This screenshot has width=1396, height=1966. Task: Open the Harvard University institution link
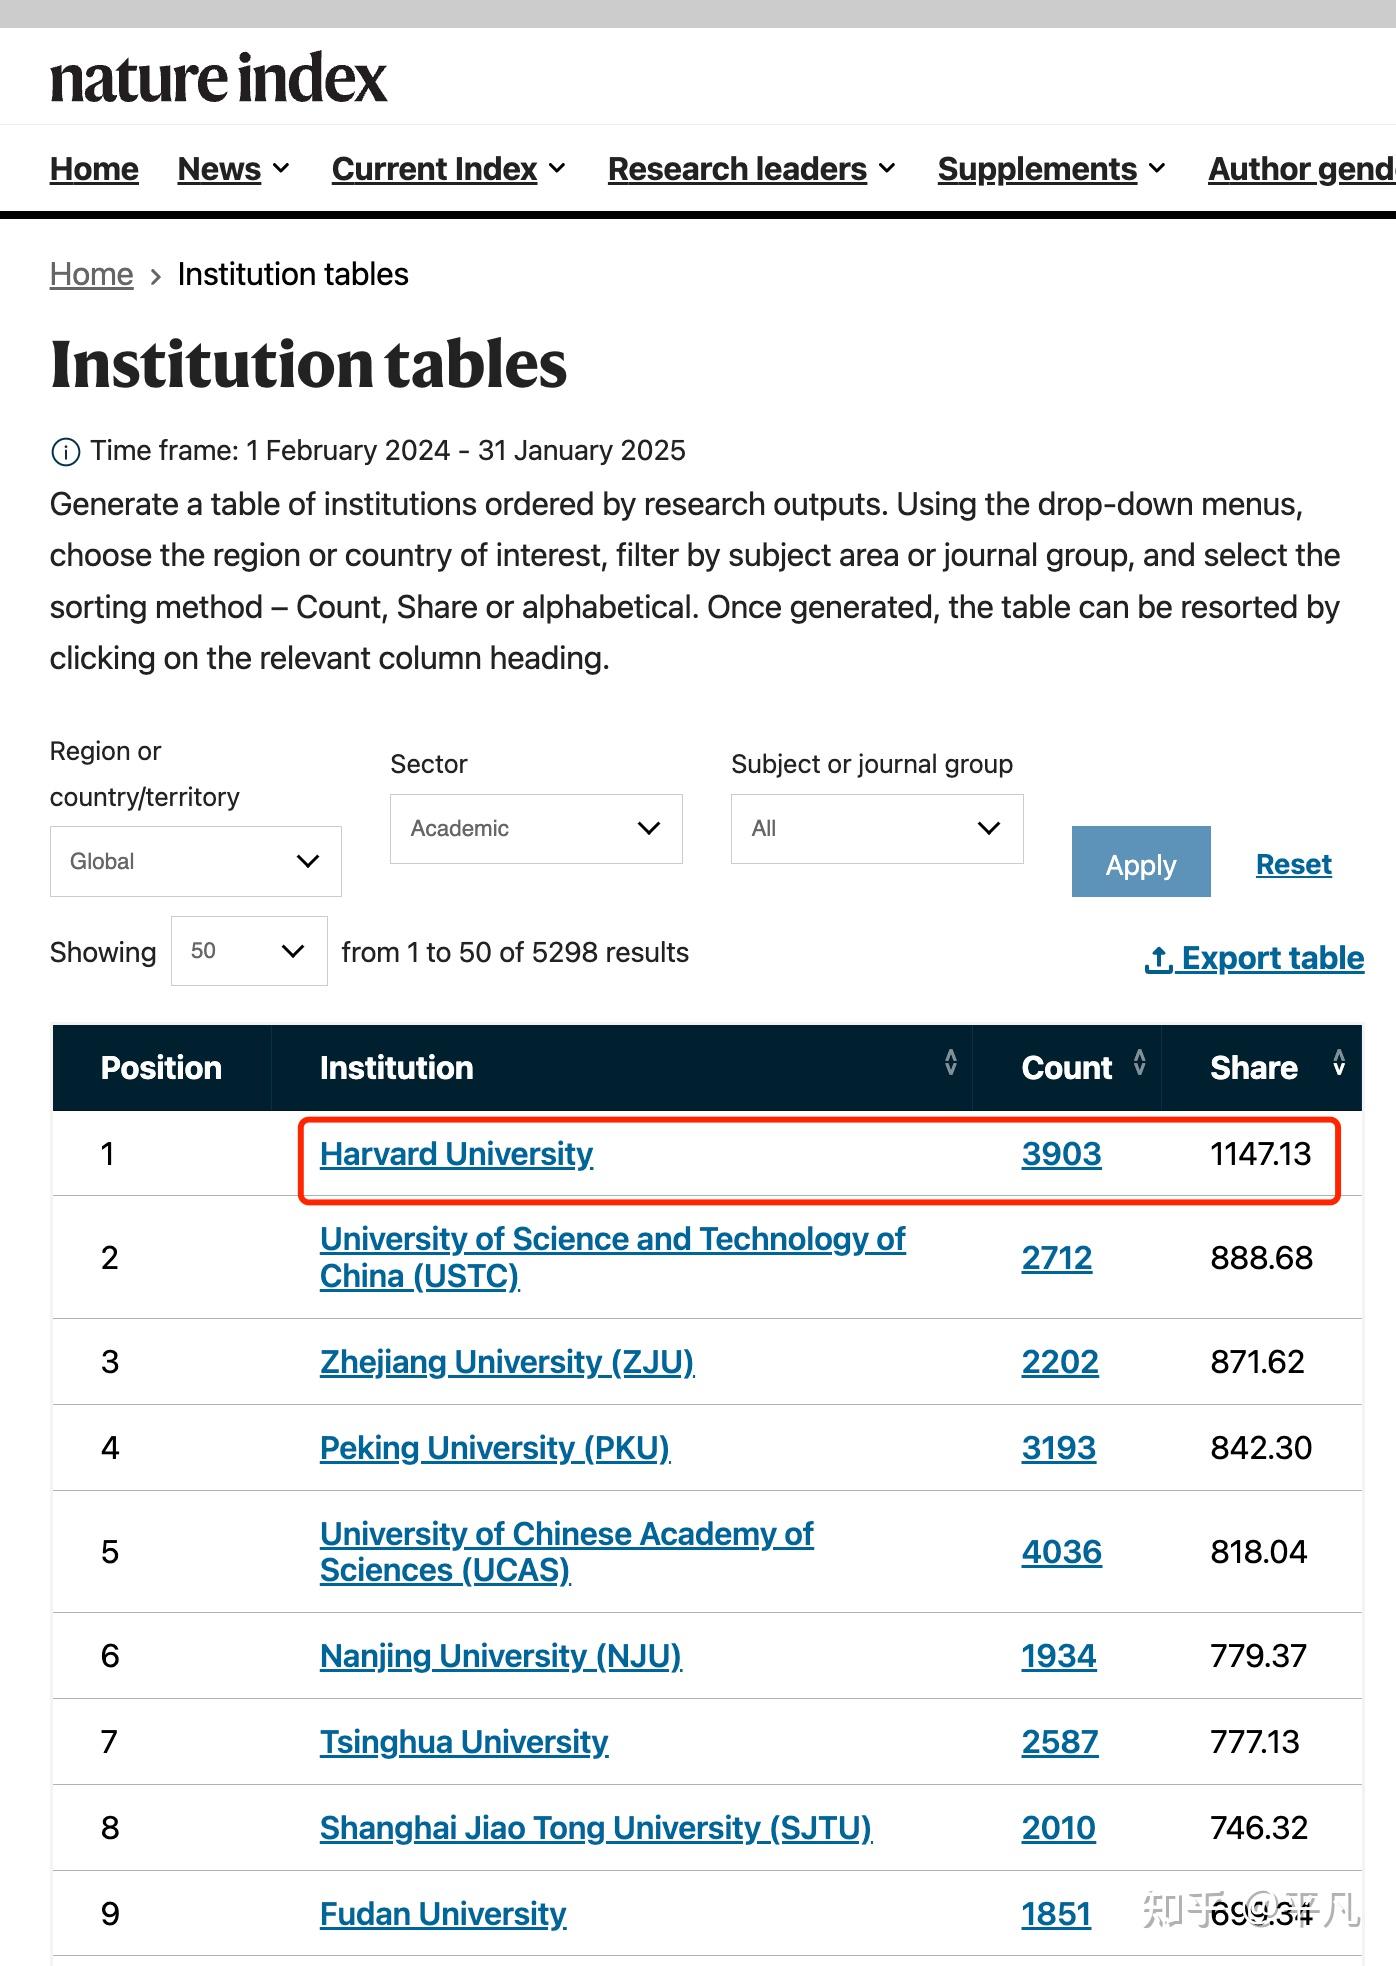pos(457,1154)
